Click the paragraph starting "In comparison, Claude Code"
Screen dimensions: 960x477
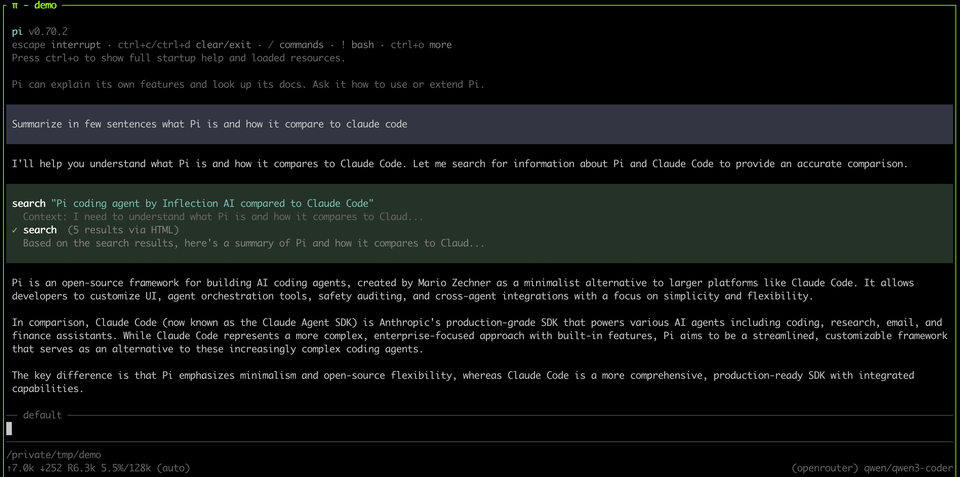[480, 336]
